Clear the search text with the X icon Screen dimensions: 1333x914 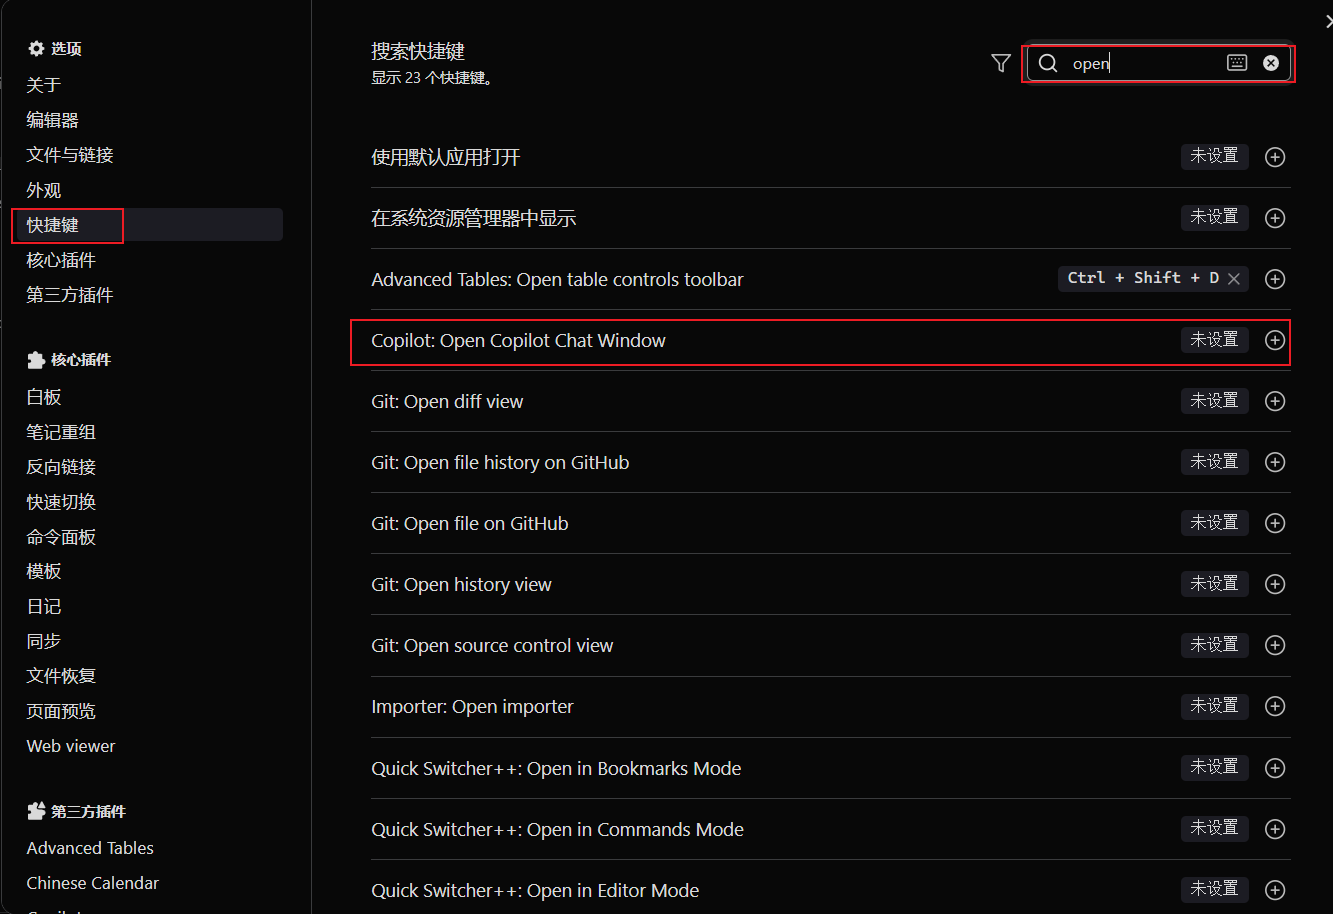point(1271,63)
